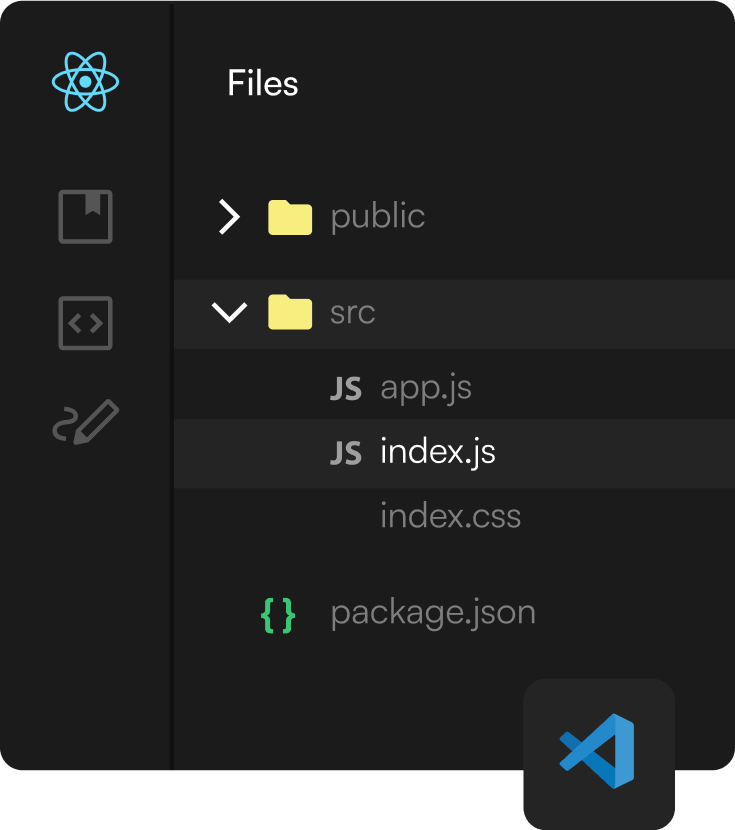Click the divider between sidebar and Files panel

(172, 400)
